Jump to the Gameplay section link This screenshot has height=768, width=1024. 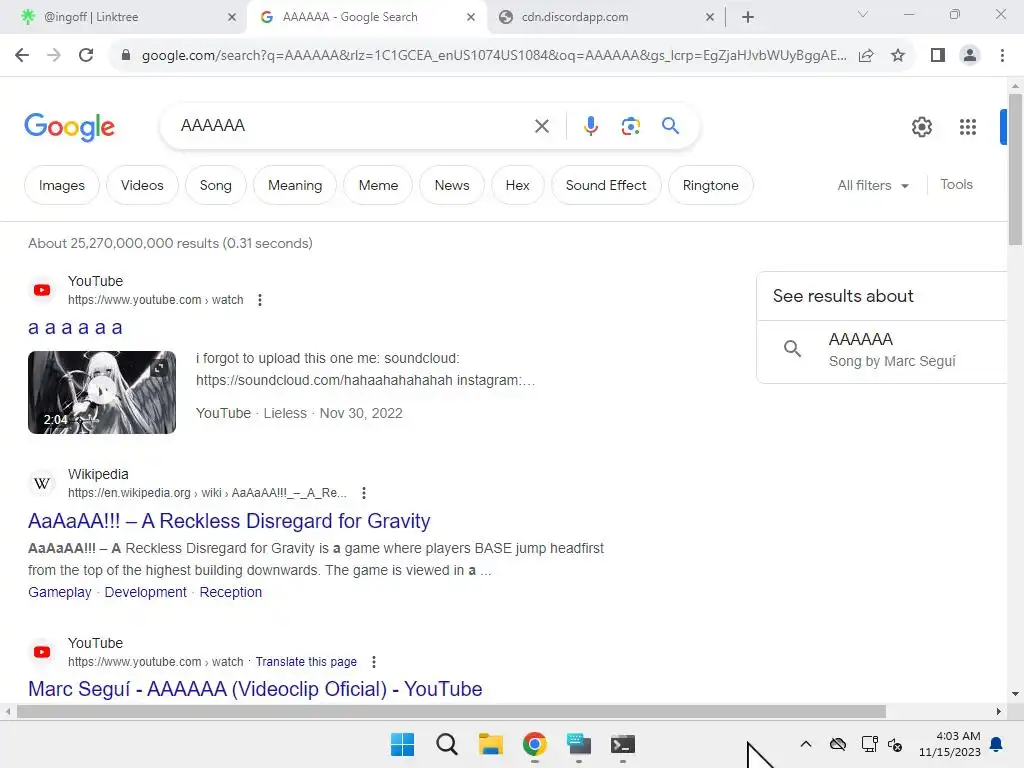click(x=59, y=592)
